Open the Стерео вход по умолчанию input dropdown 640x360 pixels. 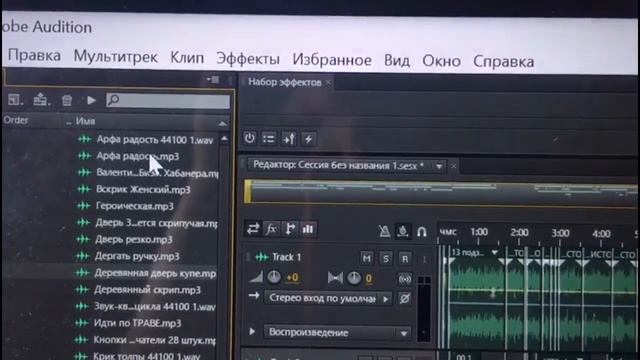pyautogui.click(x=329, y=298)
